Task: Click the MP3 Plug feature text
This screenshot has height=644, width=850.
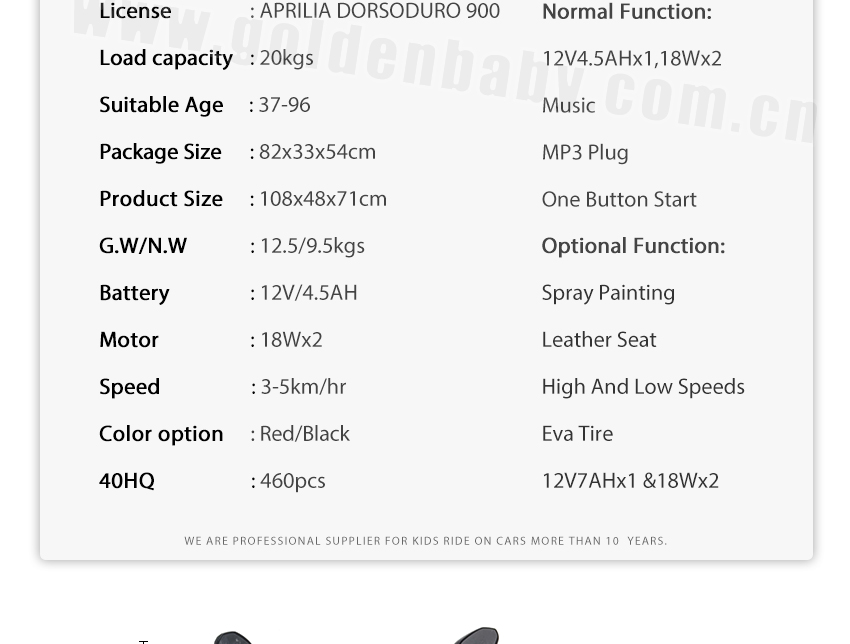Action: pos(585,152)
